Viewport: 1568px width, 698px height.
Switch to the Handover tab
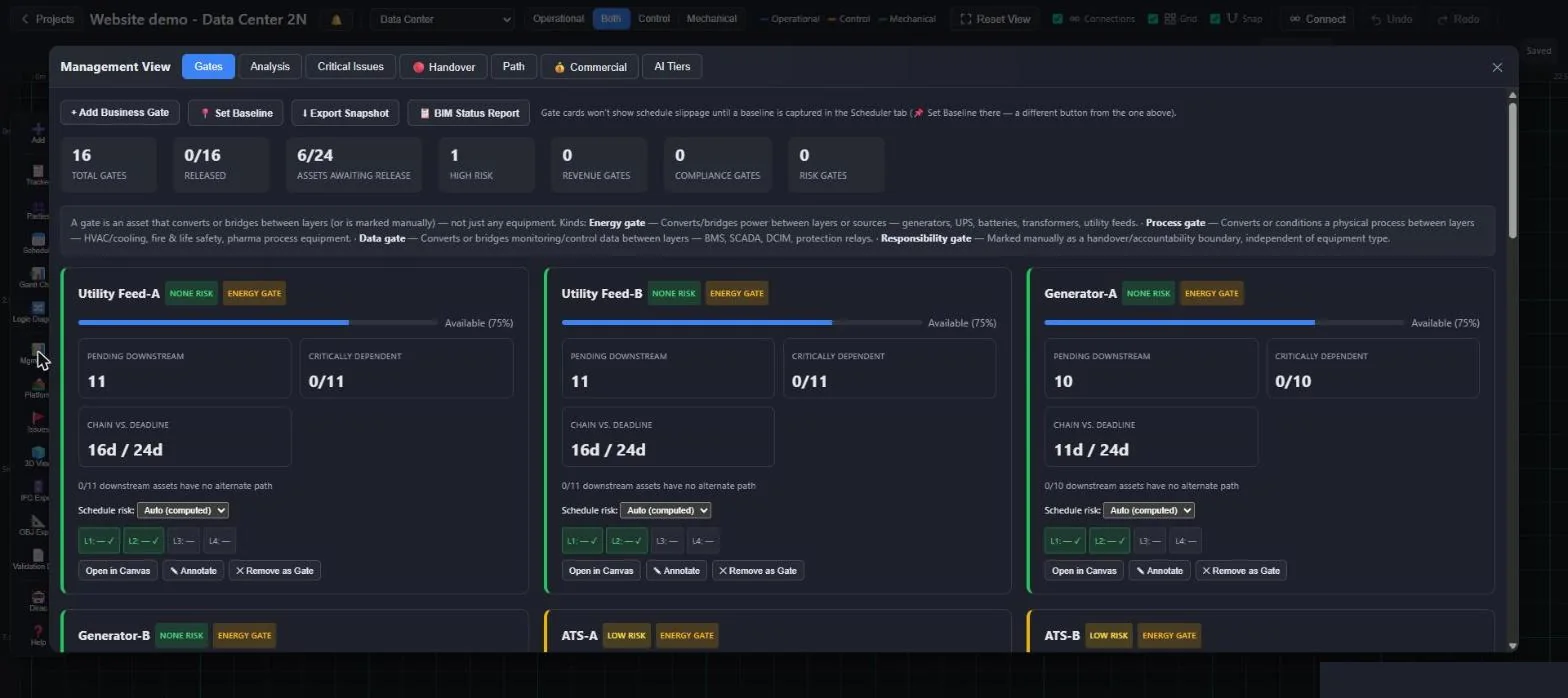tap(443, 67)
